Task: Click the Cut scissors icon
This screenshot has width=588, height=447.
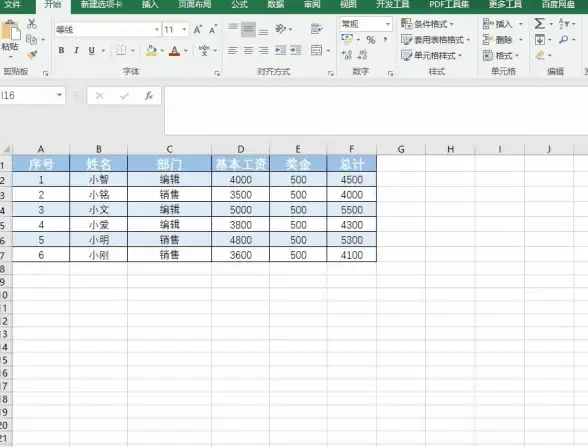Action: (32, 24)
